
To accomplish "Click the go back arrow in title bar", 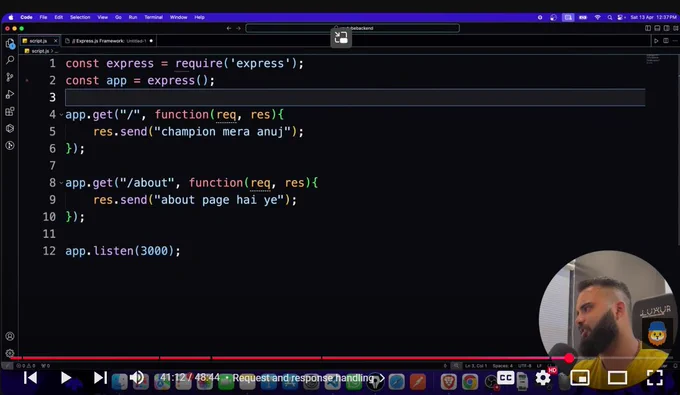I will point(229,28).
